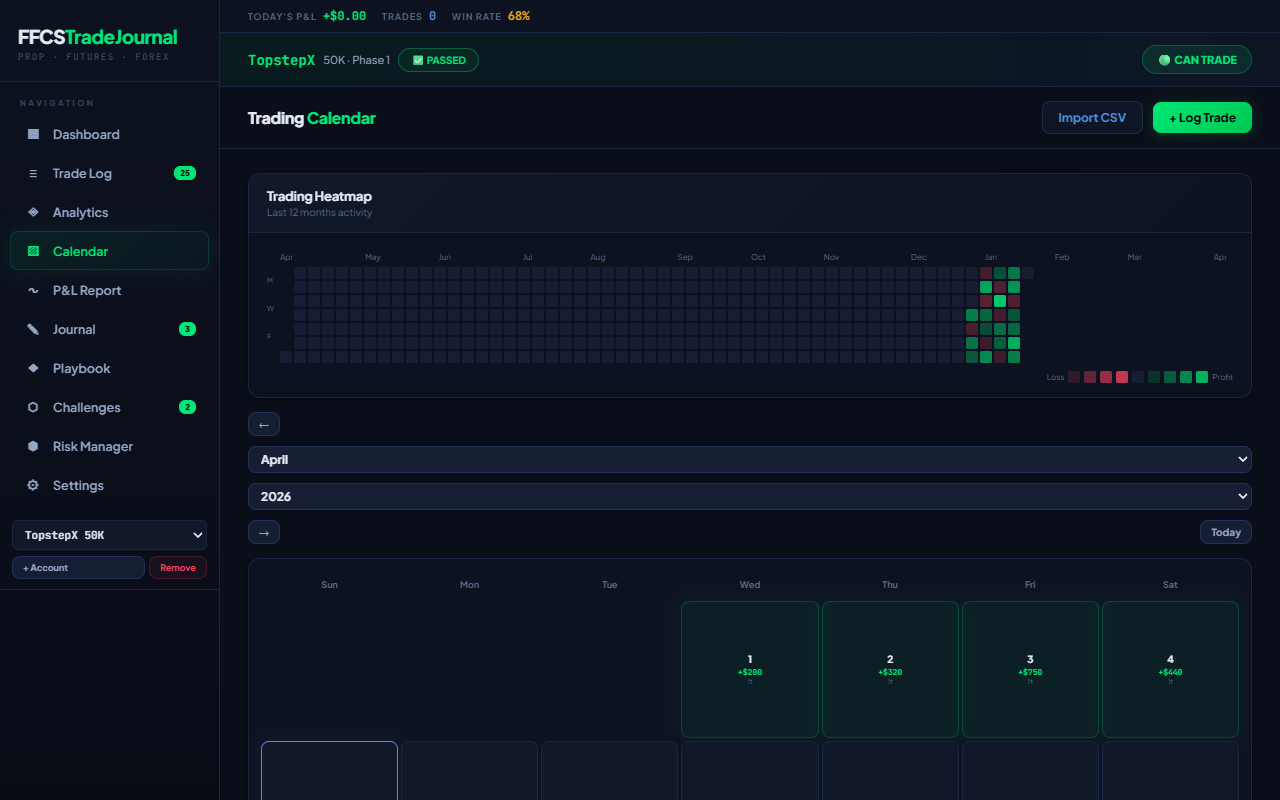Click 'Last 12 months activity' subtitle
Viewport: 1280px width, 800px height.
click(x=319, y=213)
